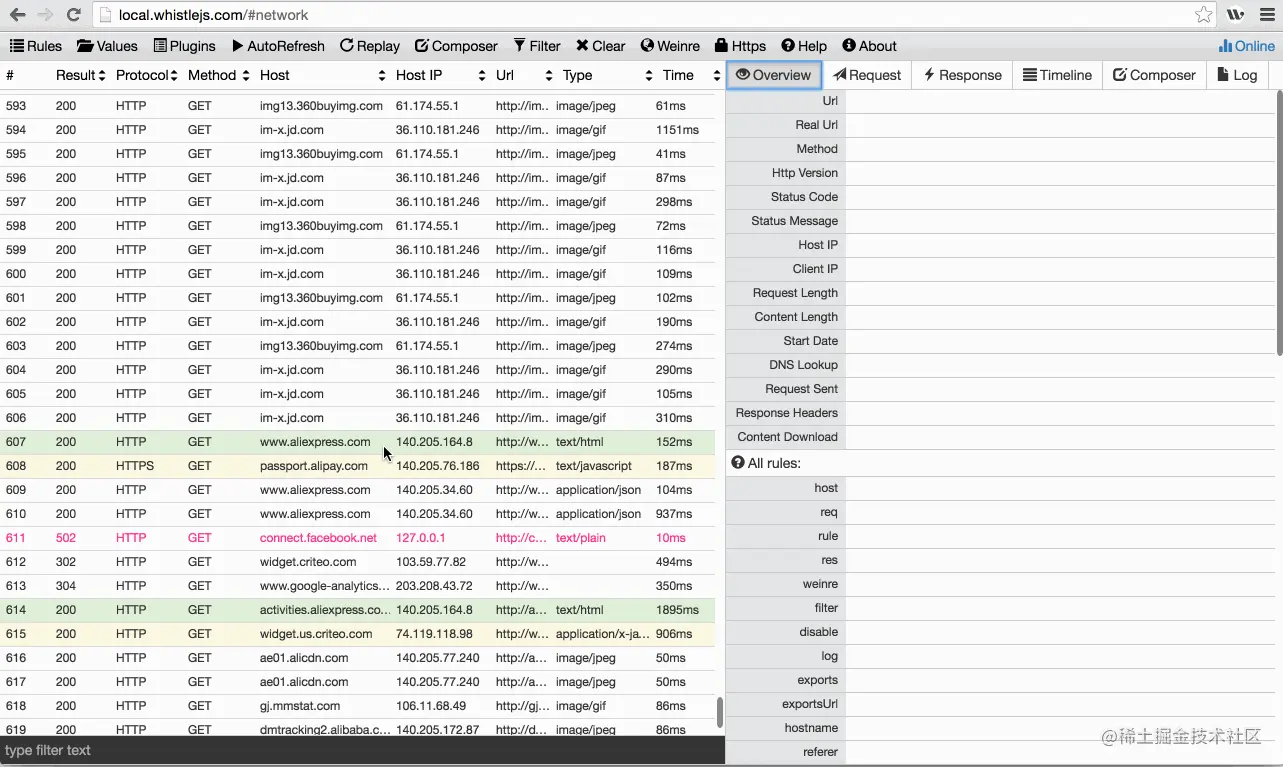Open the About info item

[x=869, y=46]
